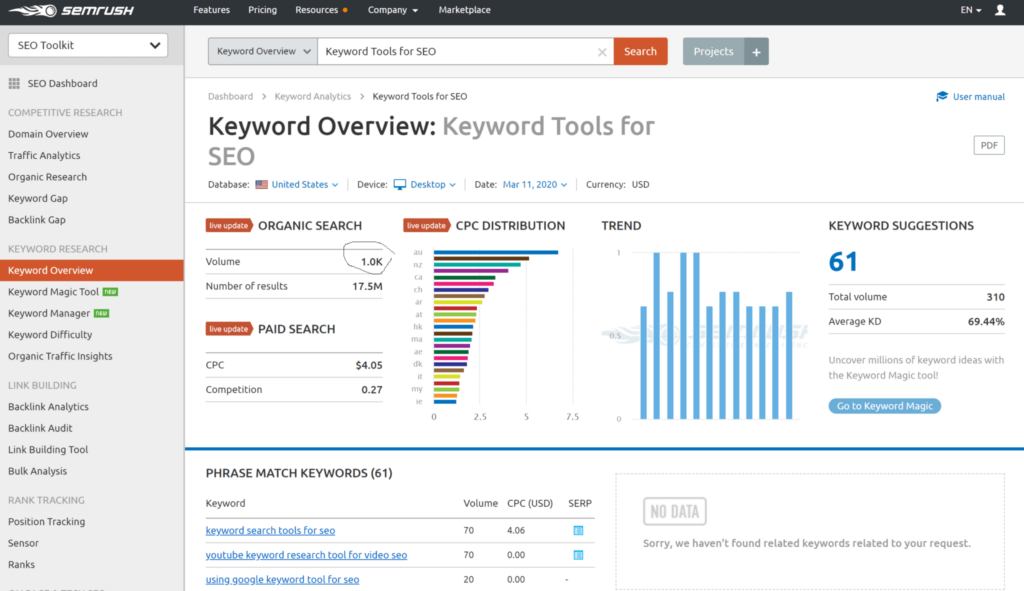Screen dimensions: 1024x591
Task: Open the user account icon
Action: [x=1000, y=10]
